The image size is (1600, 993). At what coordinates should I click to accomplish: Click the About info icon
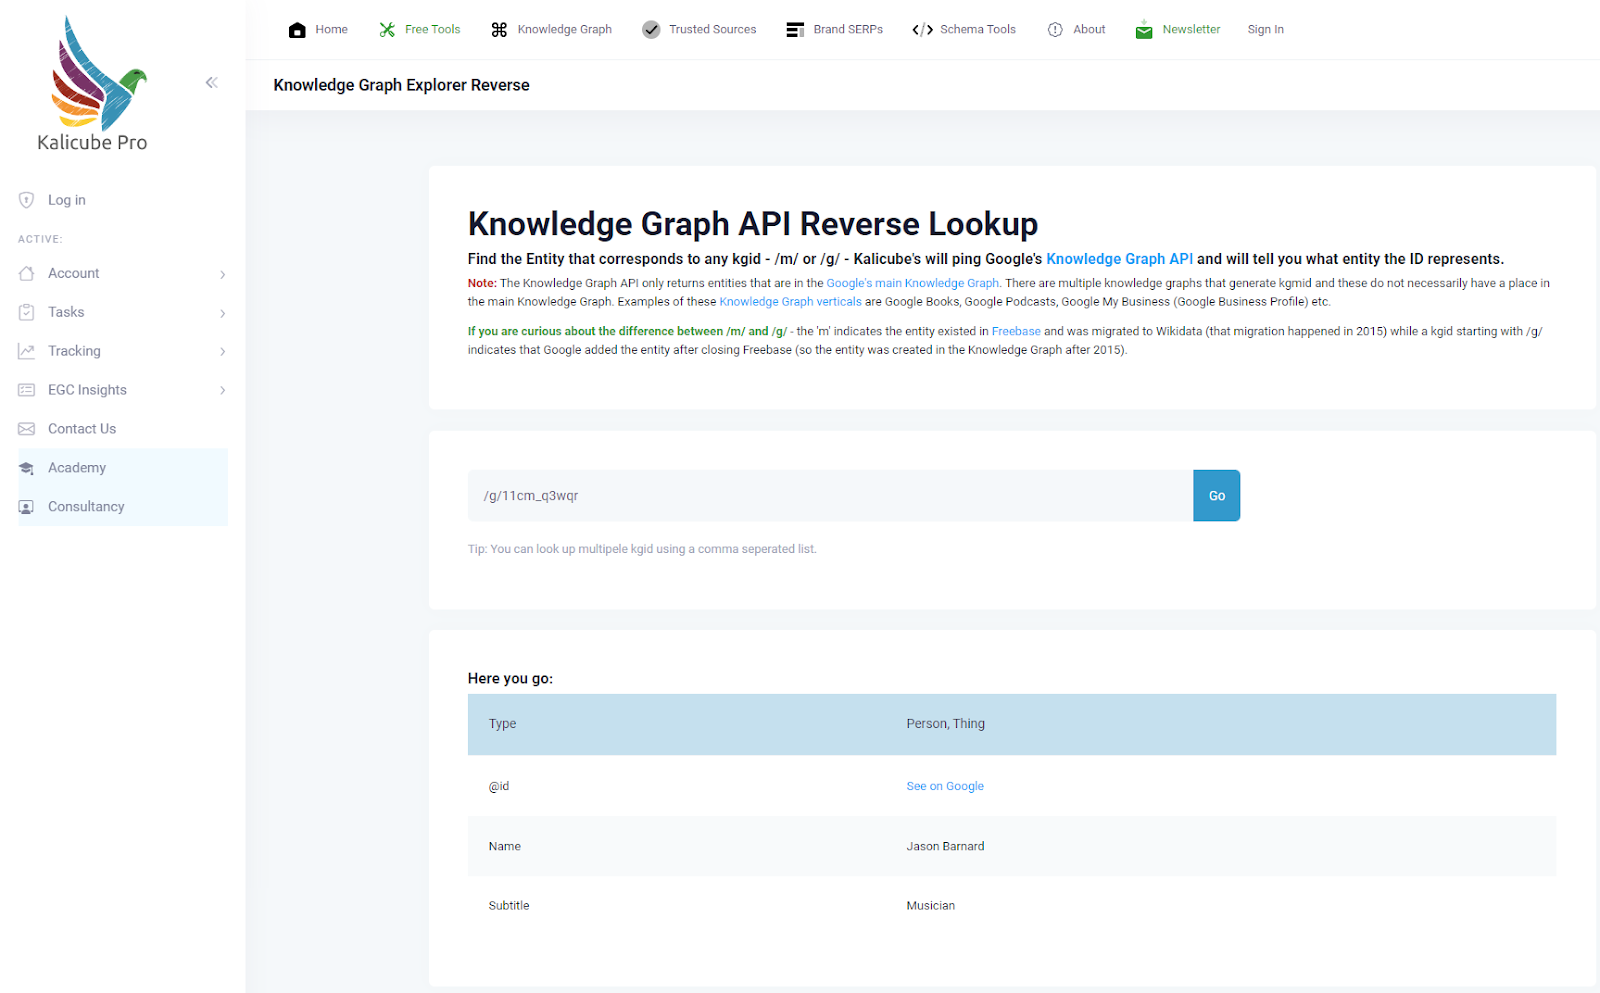tap(1055, 30)
